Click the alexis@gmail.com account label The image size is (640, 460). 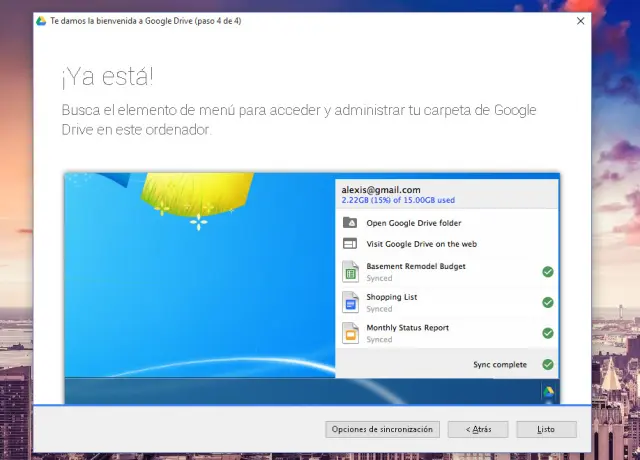click(x=381, y=189)
